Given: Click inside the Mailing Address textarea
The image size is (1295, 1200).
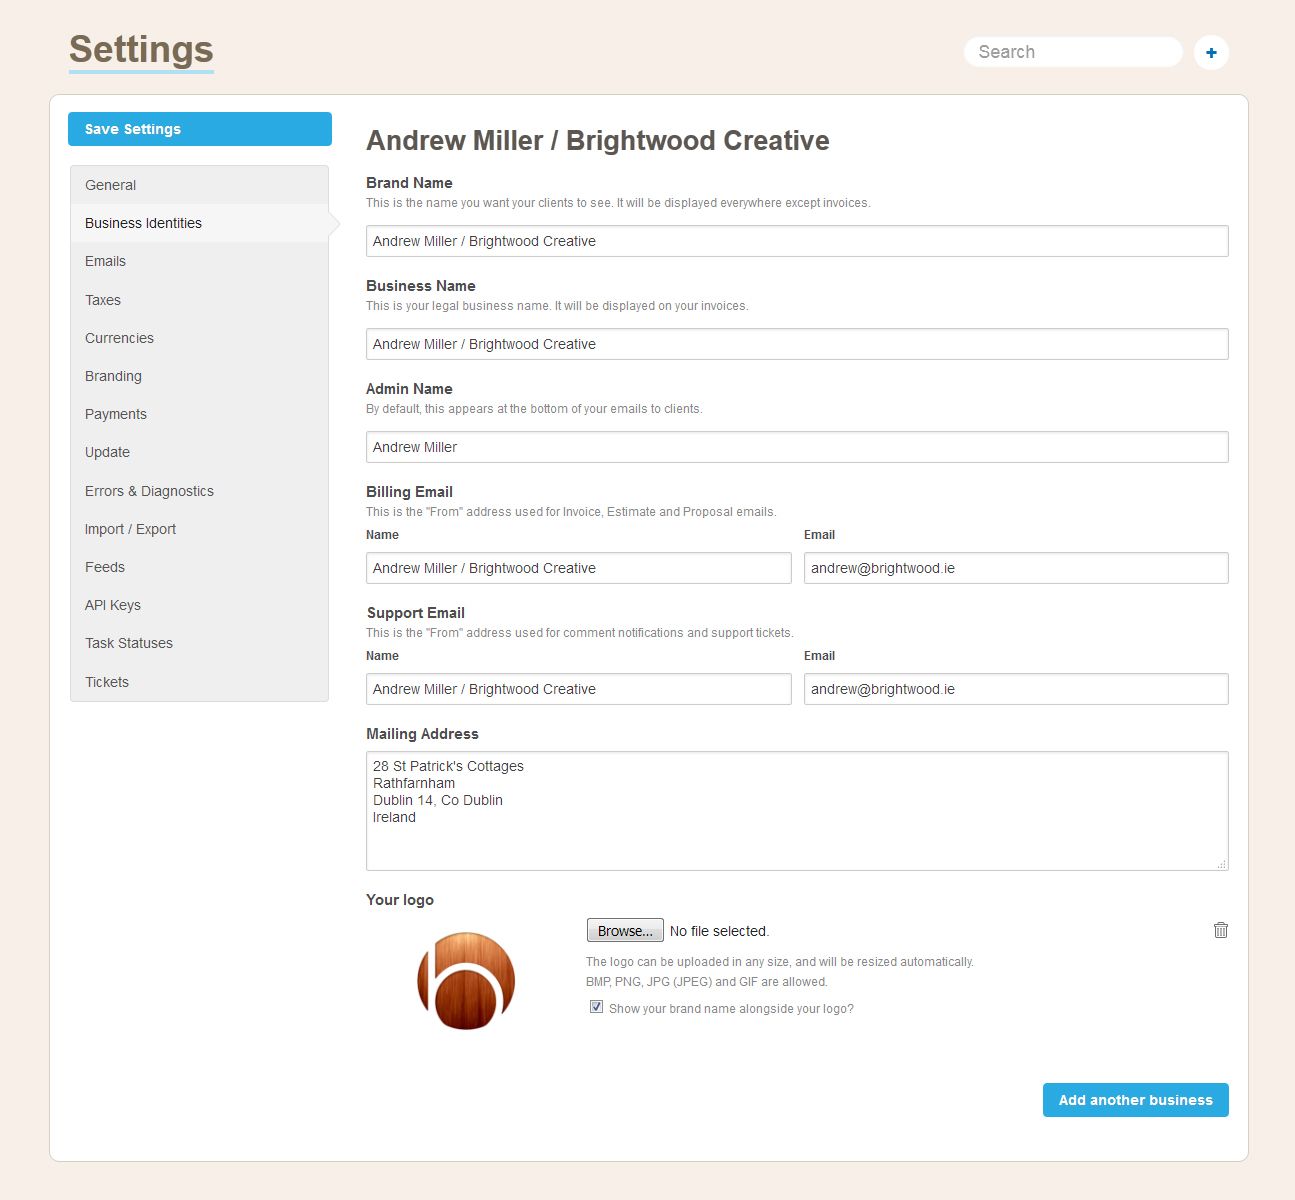Looking at the screenshot, I should click(x=797, y=811).
